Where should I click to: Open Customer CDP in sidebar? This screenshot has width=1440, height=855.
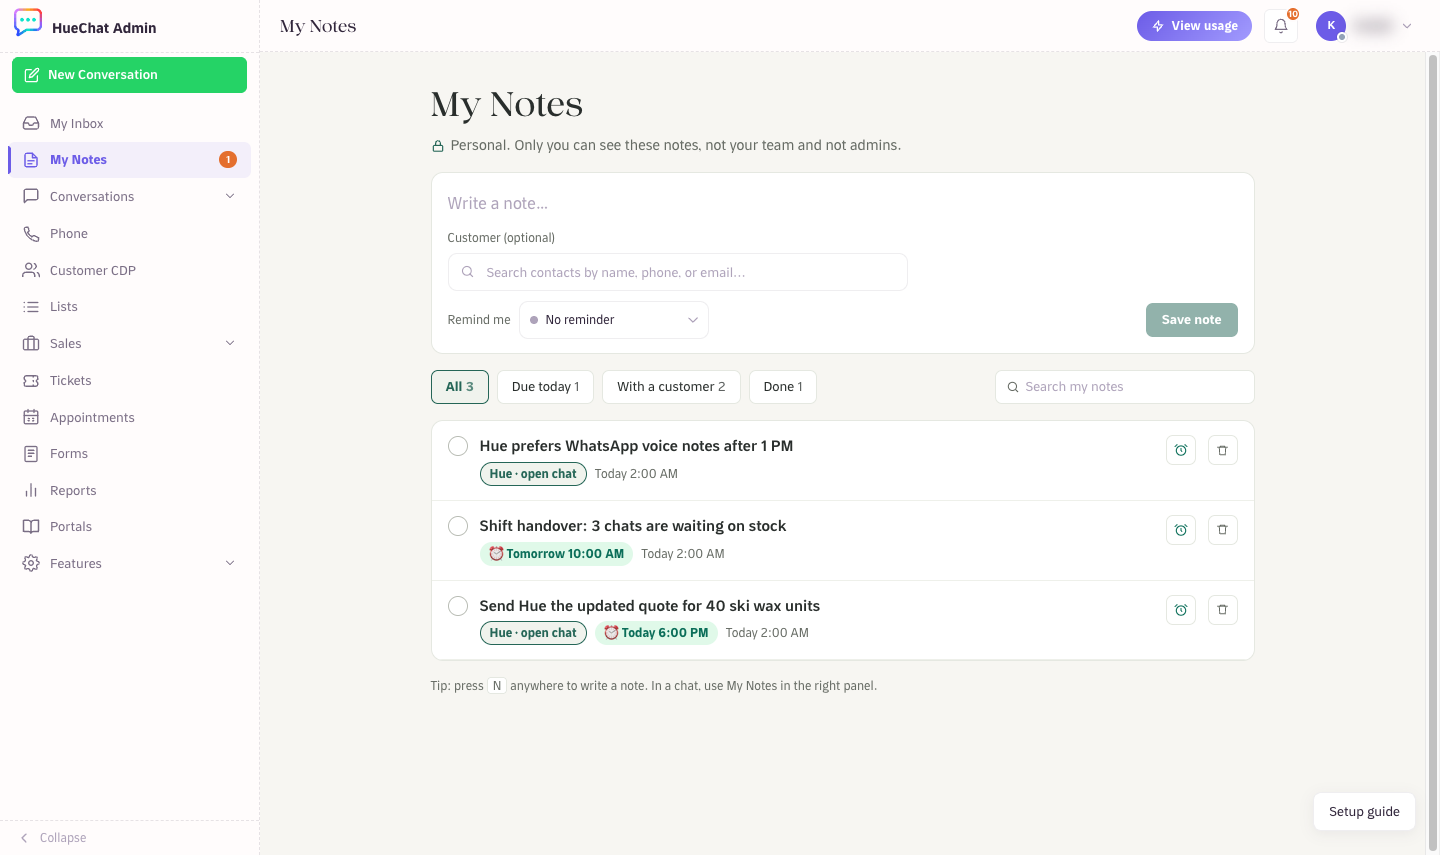click(x=129, y=270)
